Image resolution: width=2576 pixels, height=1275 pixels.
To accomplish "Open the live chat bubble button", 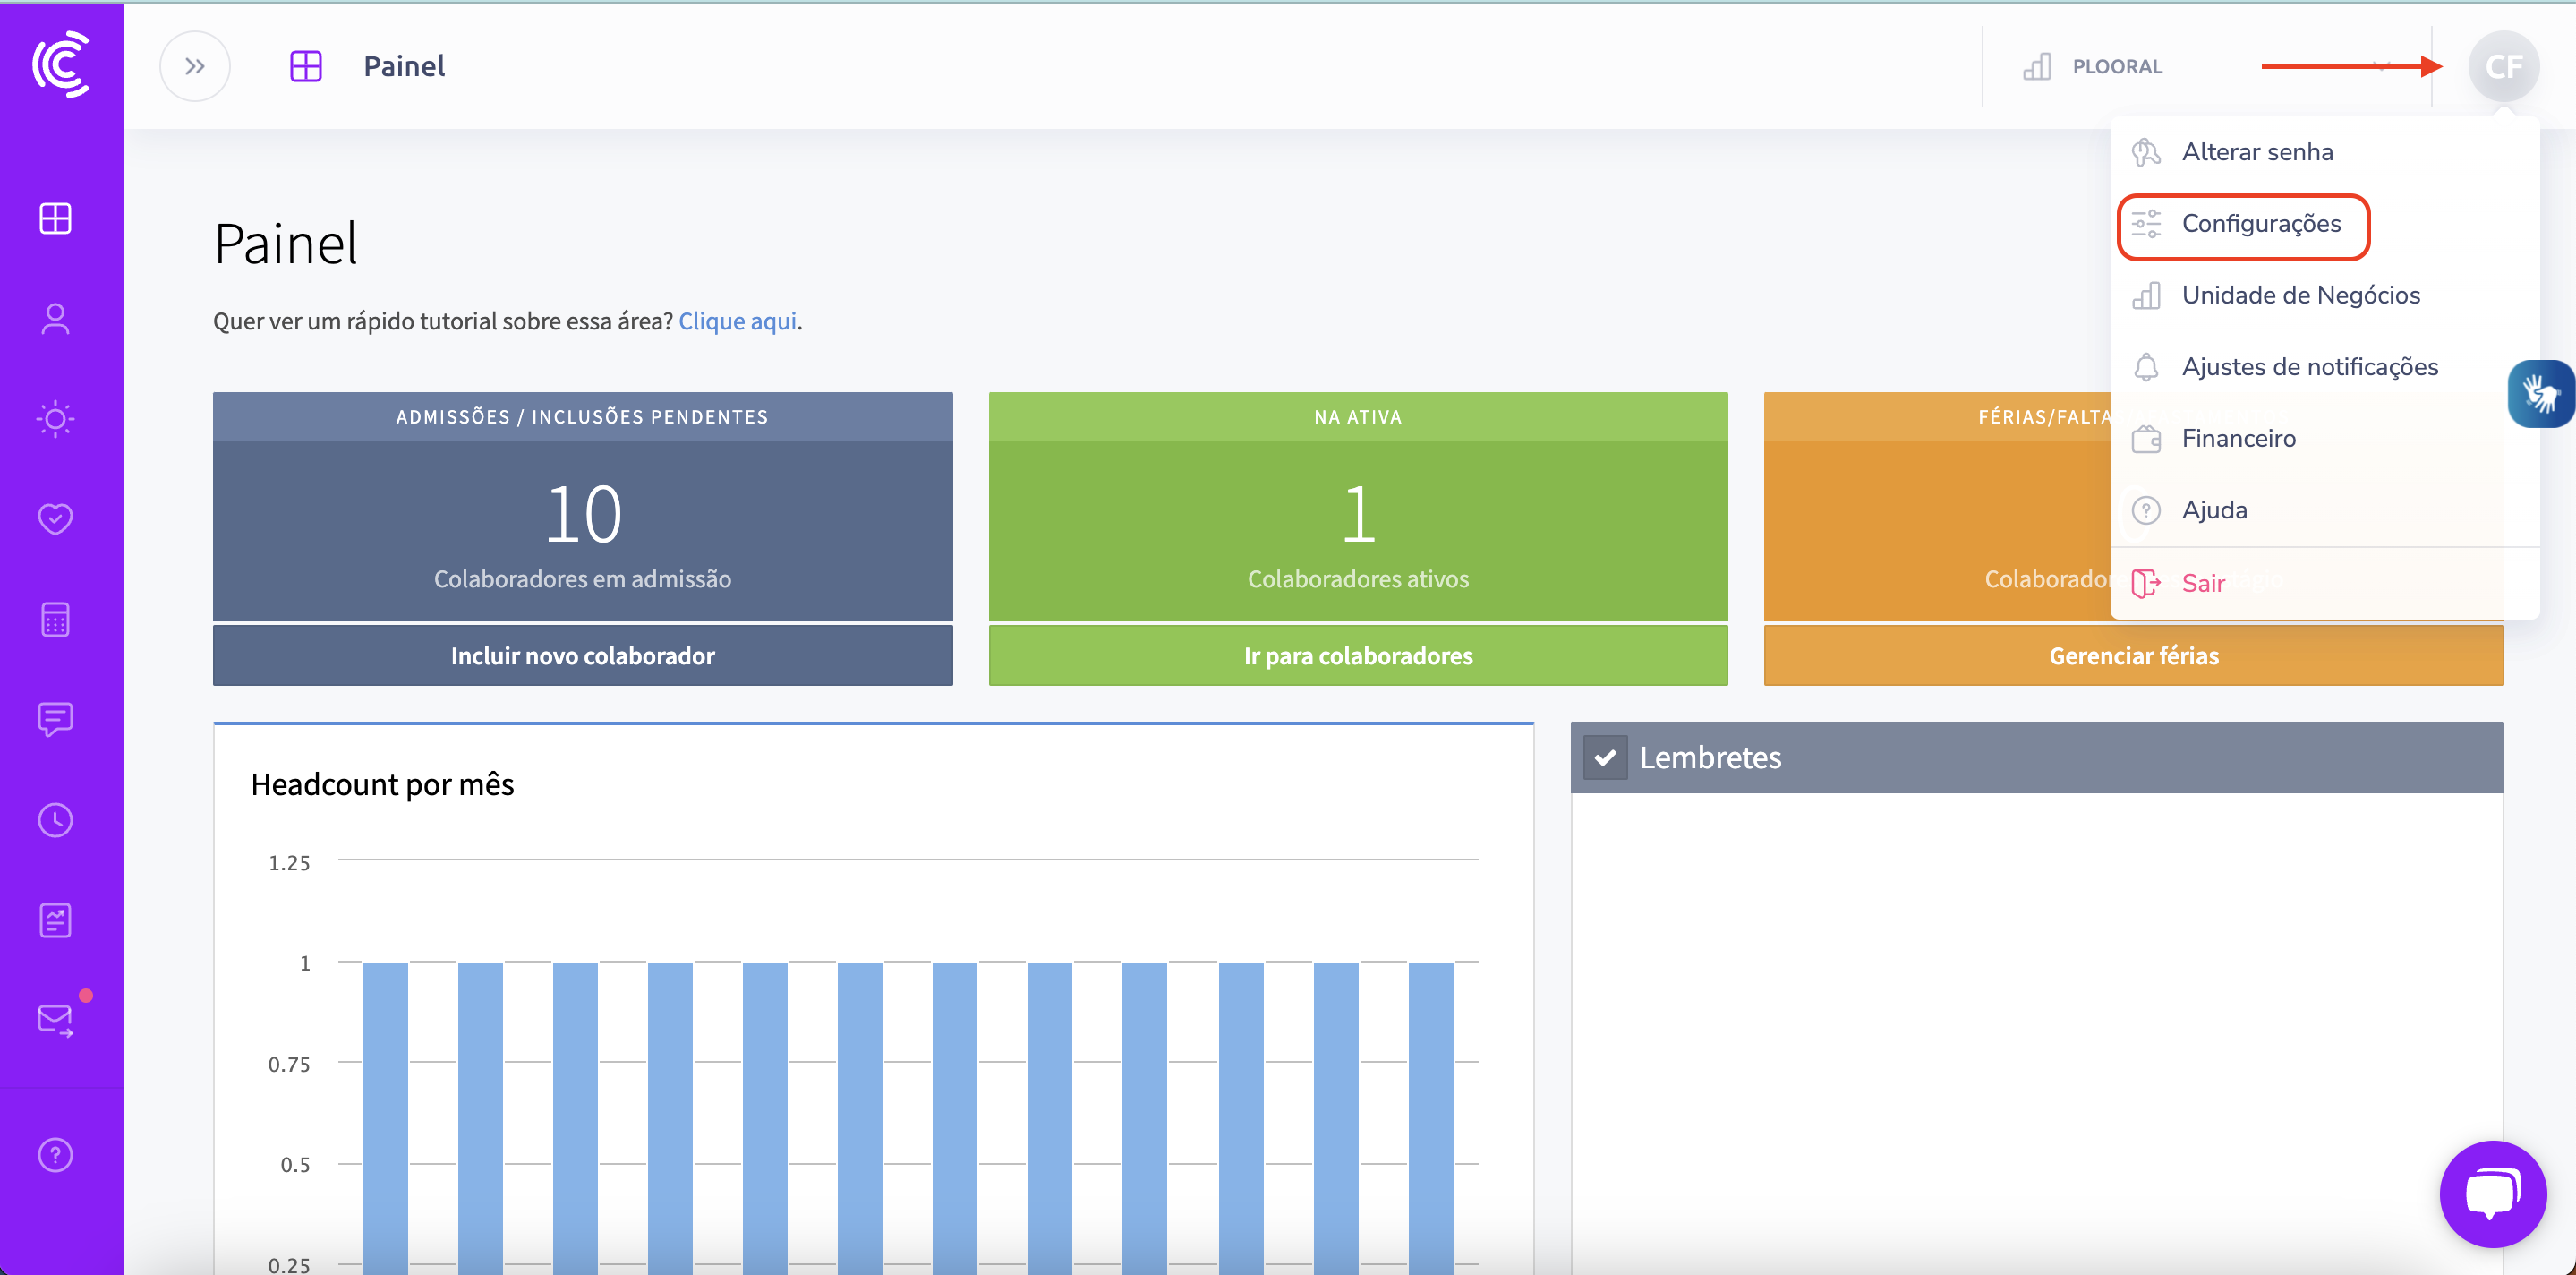I will click(2492, 1193).
